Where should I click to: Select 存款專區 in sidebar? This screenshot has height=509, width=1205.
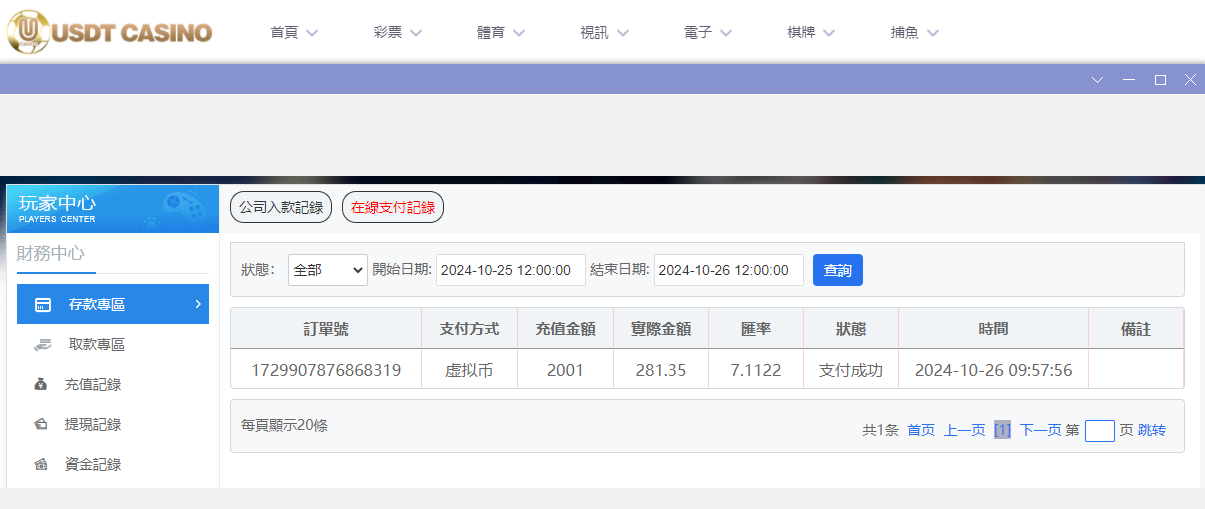coord(113,304)
